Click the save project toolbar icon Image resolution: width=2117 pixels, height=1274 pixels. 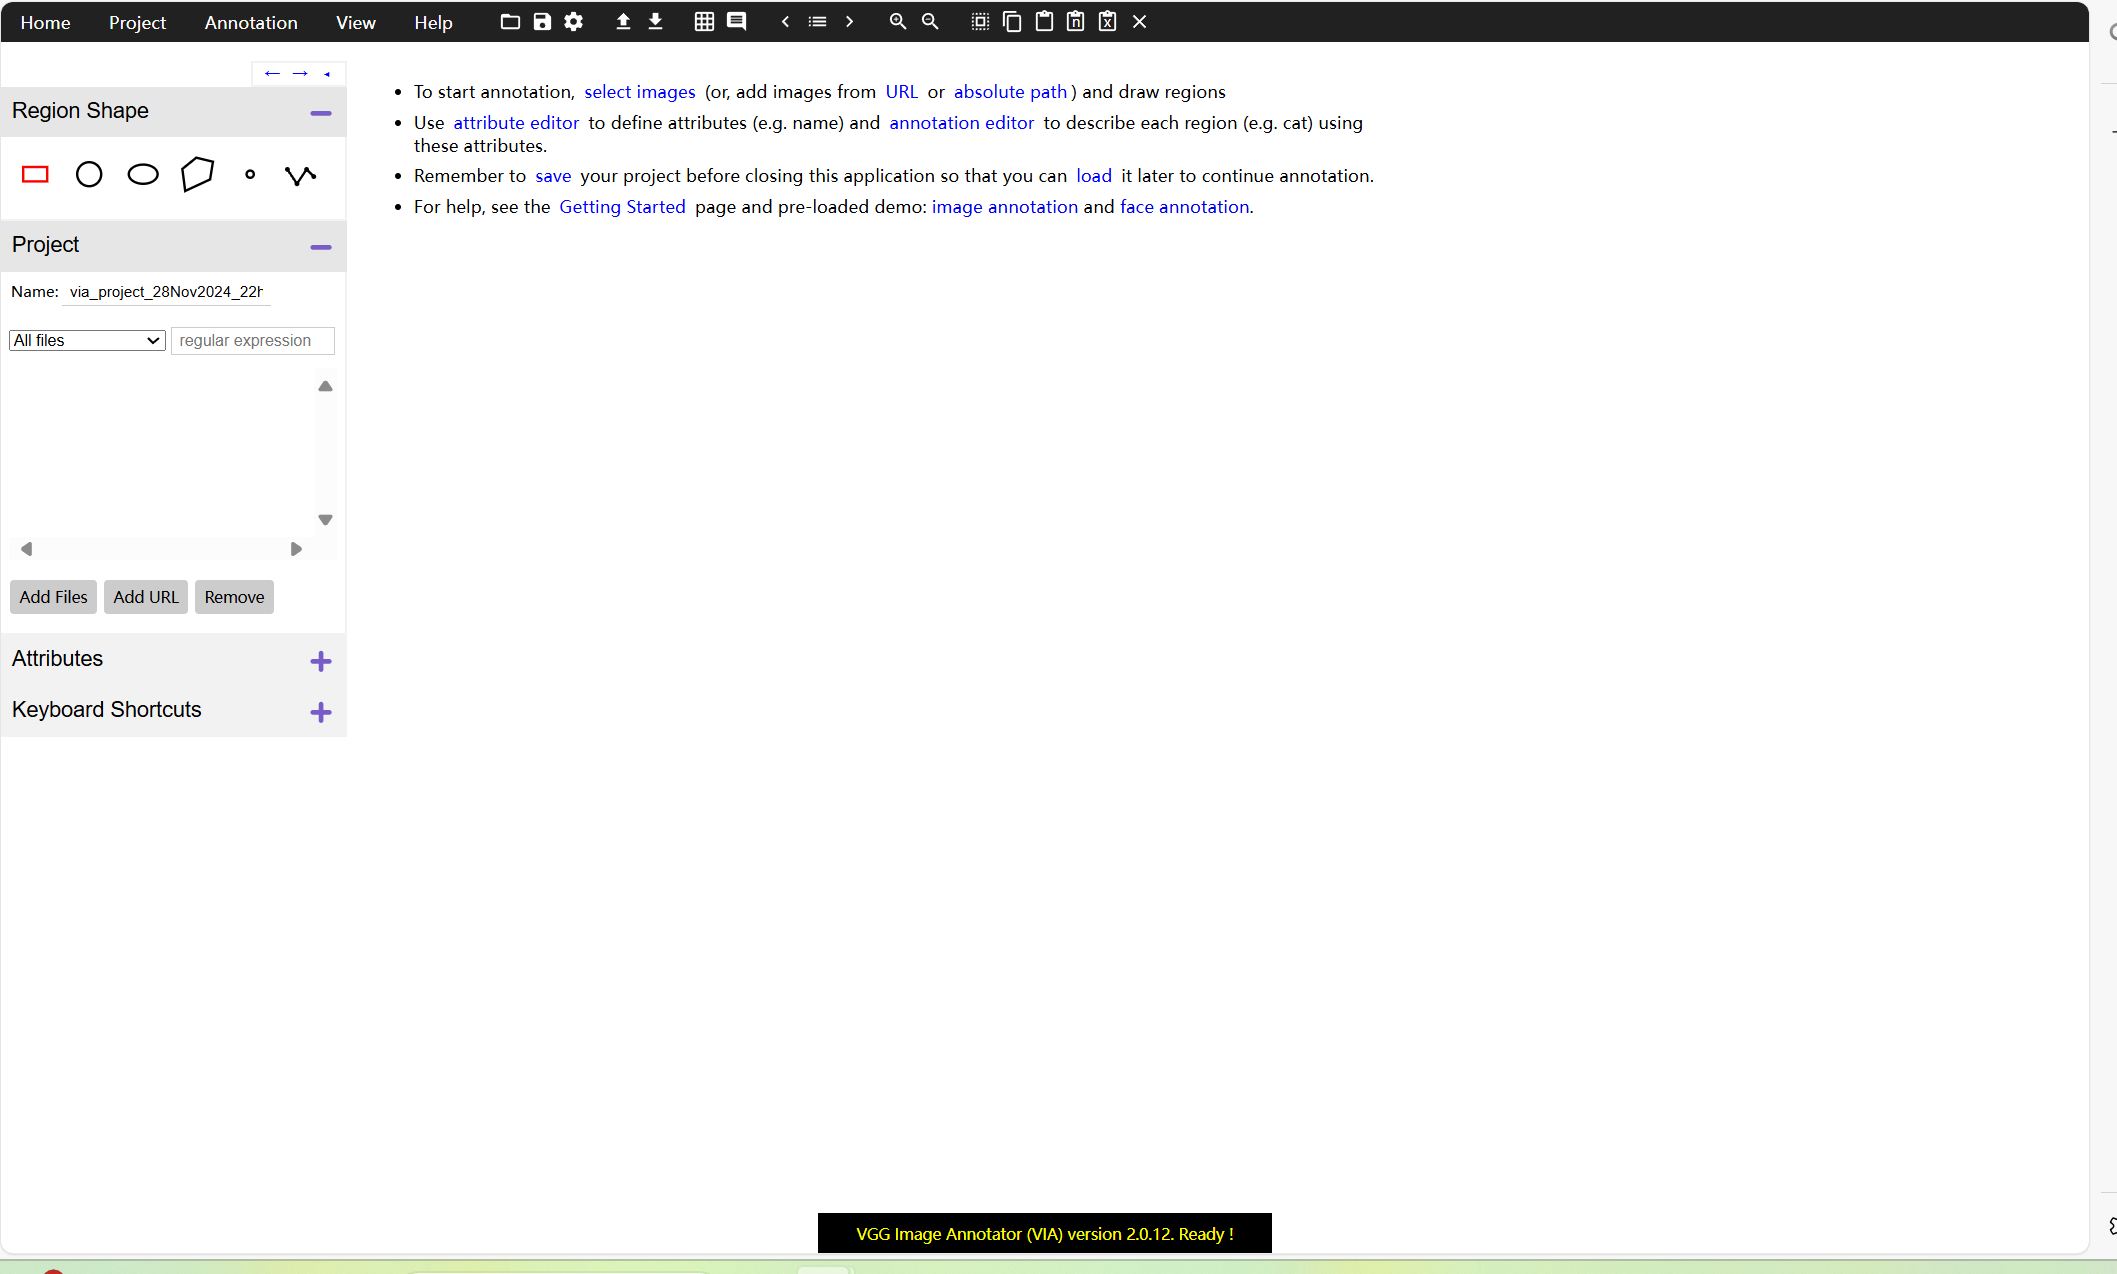(542, 22)
